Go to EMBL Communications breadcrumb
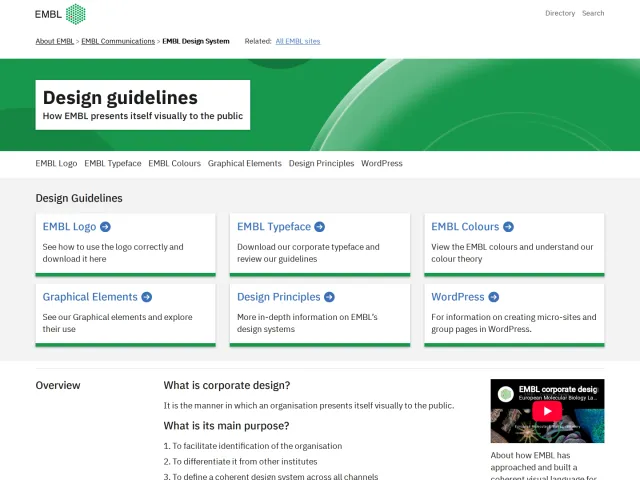The width and height of the screenshot is (640, 480). pyautogui.click(x=118, y=41)
